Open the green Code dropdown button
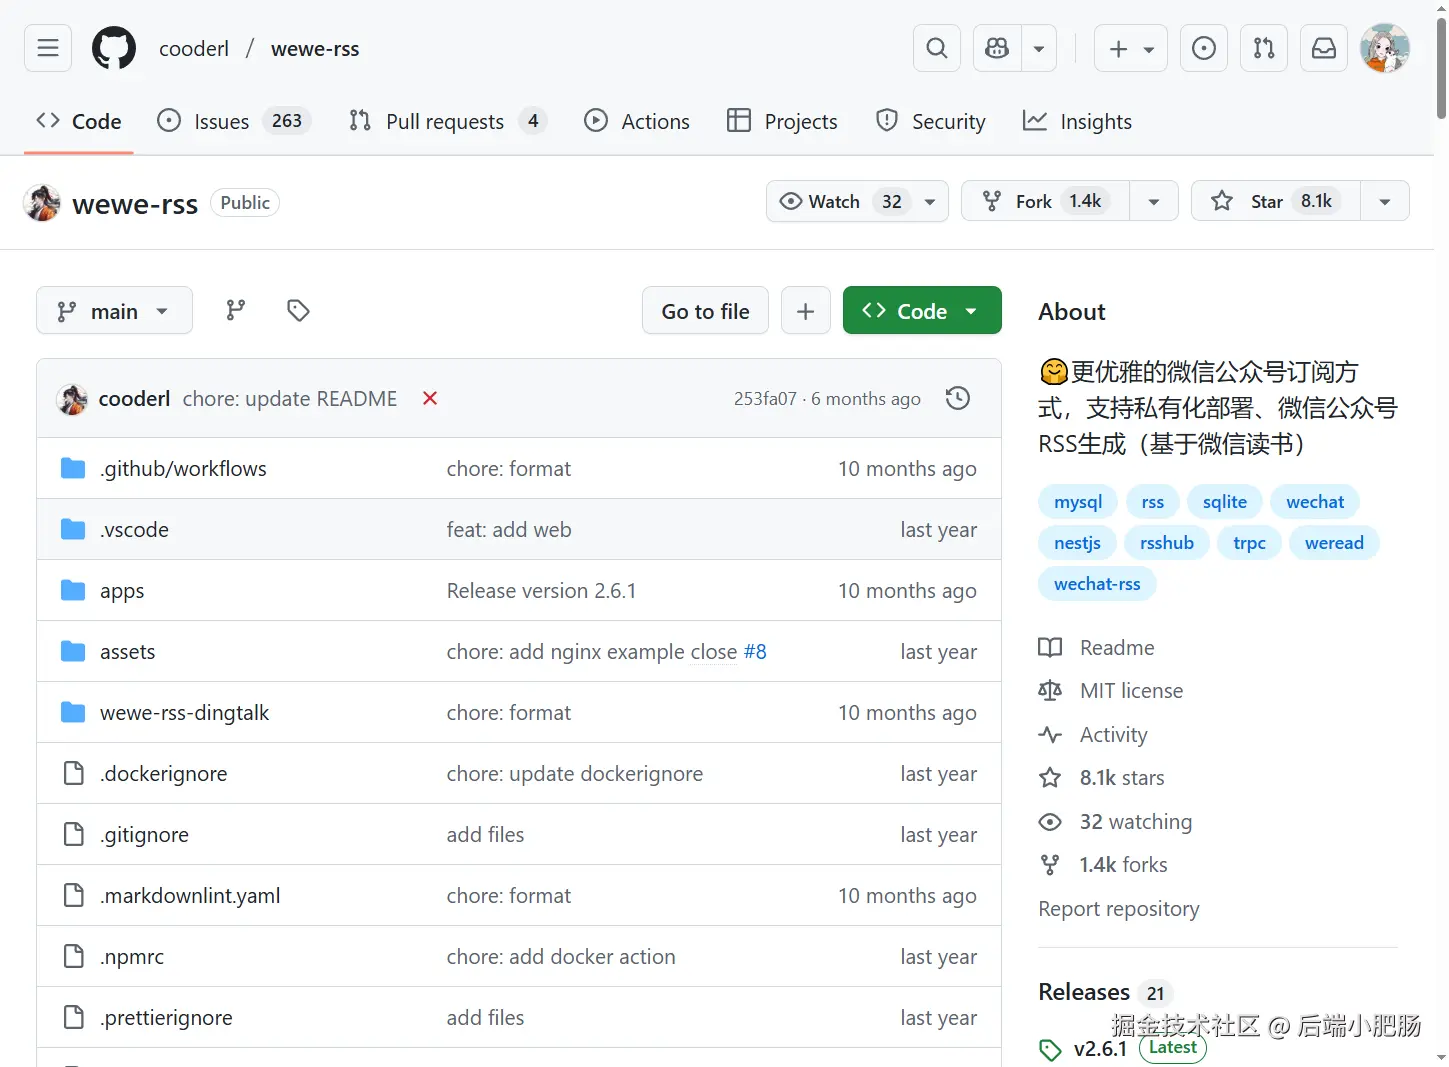The width and height of the screenshot is (1449, 1067). click(922, 311)
